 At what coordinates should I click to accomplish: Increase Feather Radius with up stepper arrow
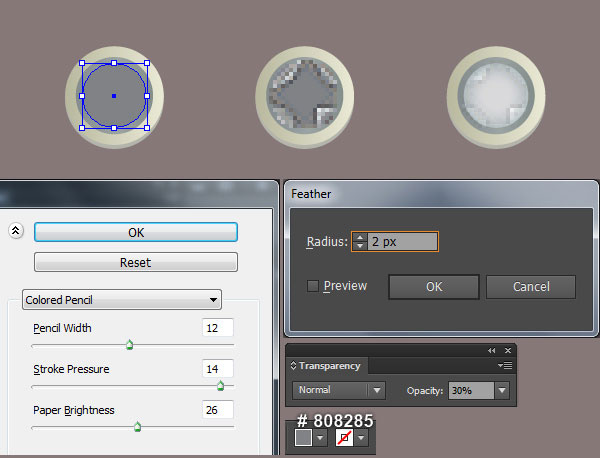(359, 237)
